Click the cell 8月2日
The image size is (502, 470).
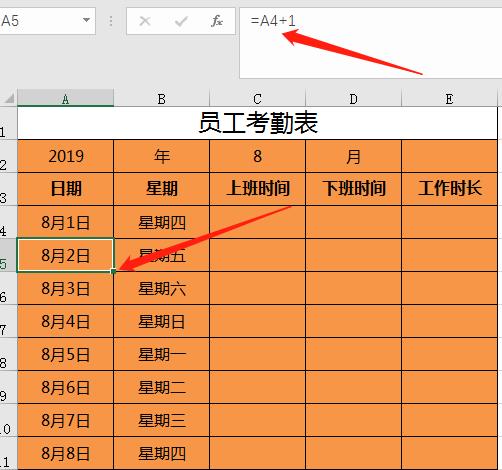(66, 255)
